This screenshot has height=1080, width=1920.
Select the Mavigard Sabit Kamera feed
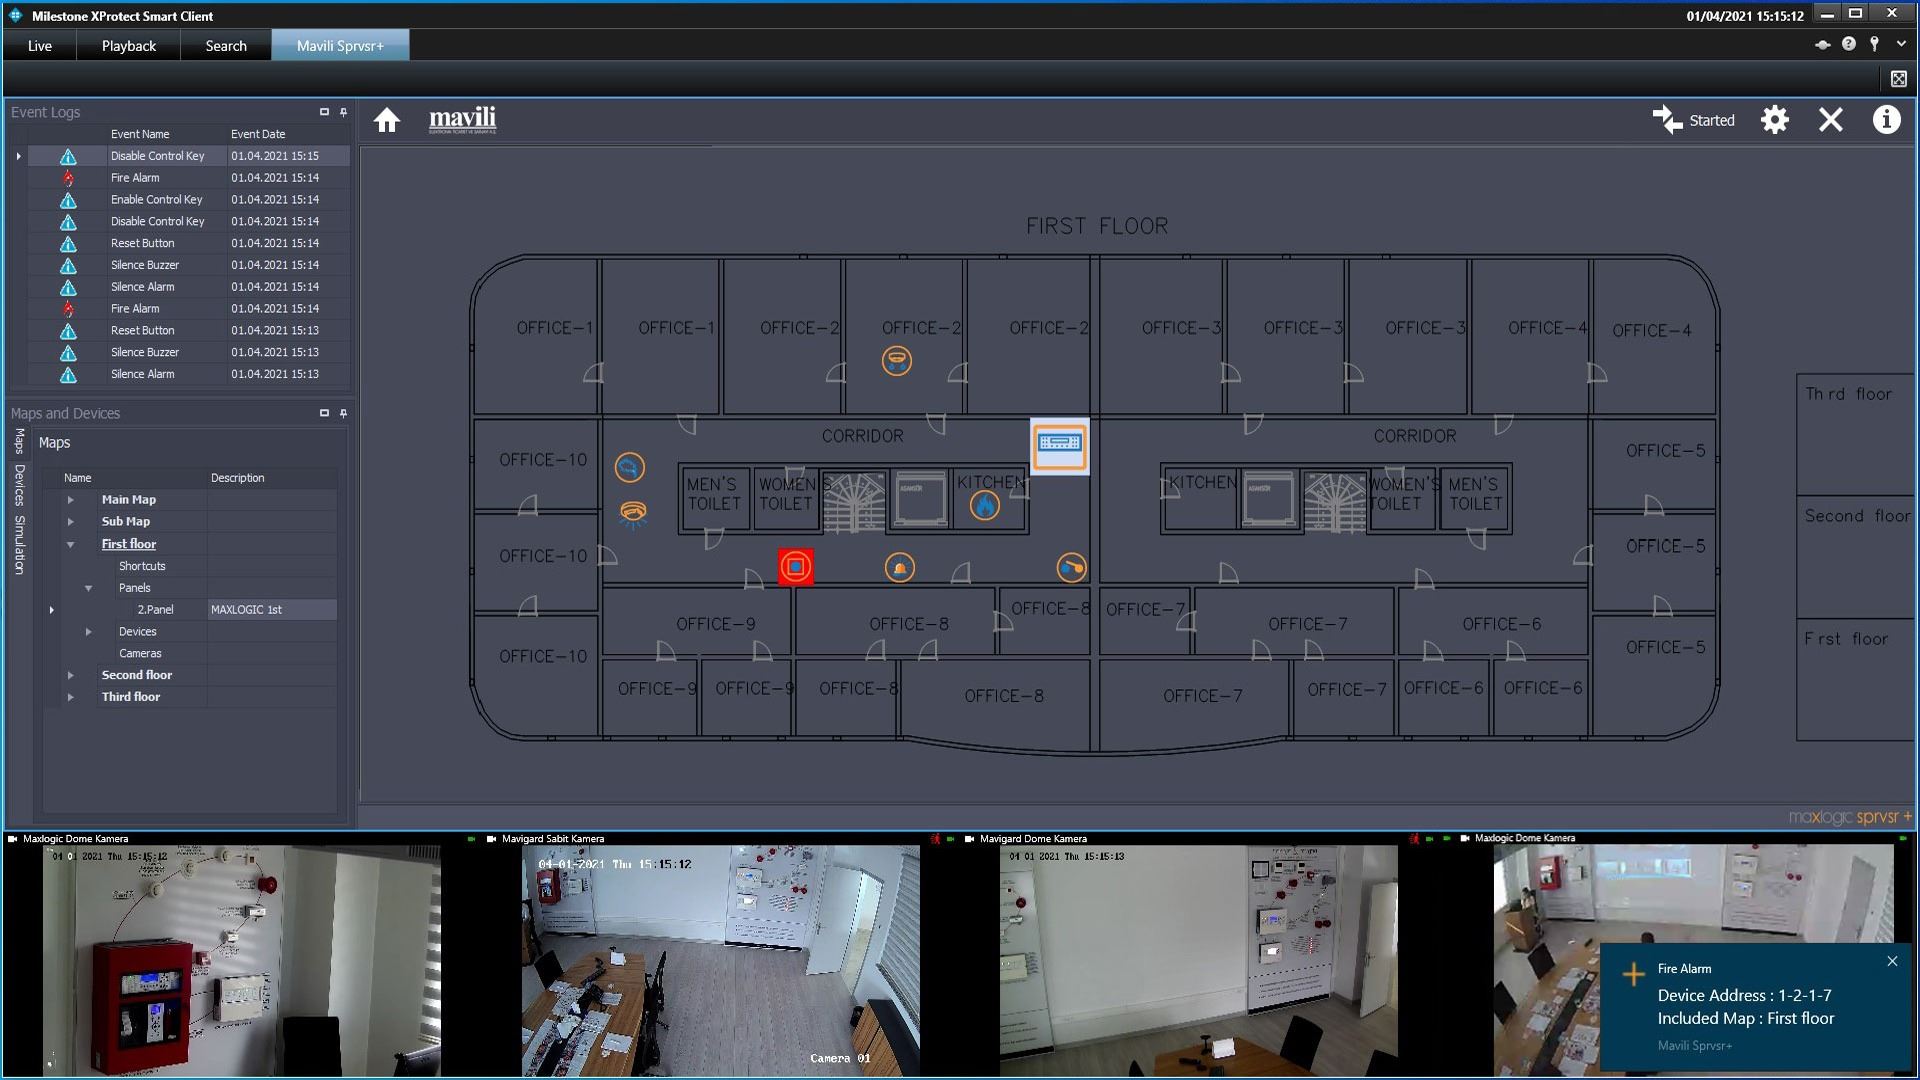coord(720,960)
